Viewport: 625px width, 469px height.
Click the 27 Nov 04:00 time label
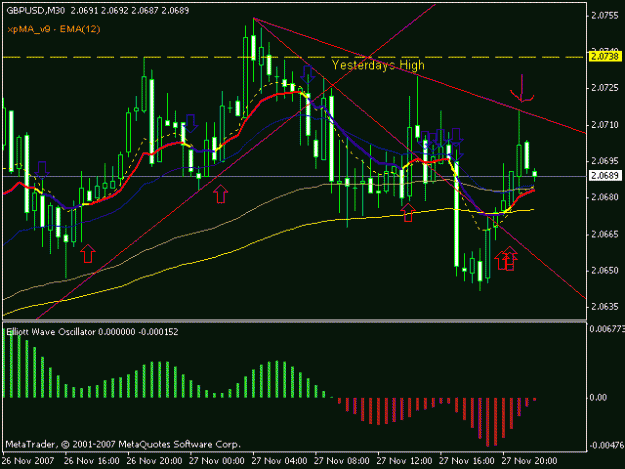[x=279, y=461]
